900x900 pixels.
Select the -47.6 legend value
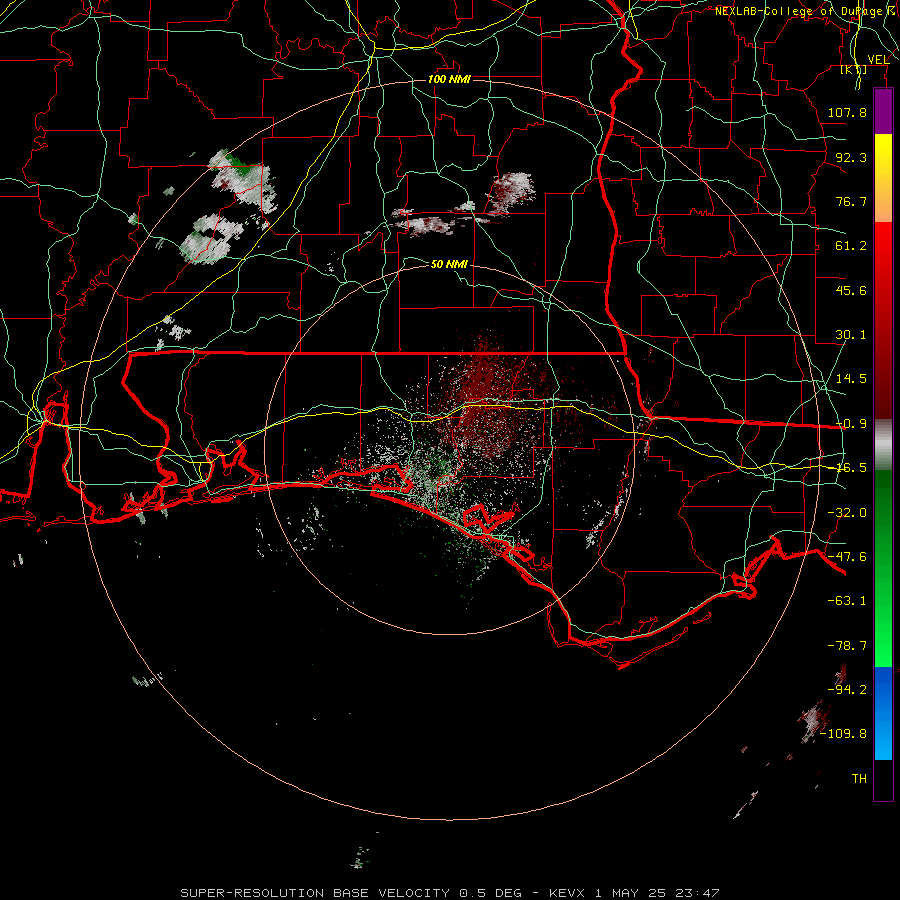[847, 557]
